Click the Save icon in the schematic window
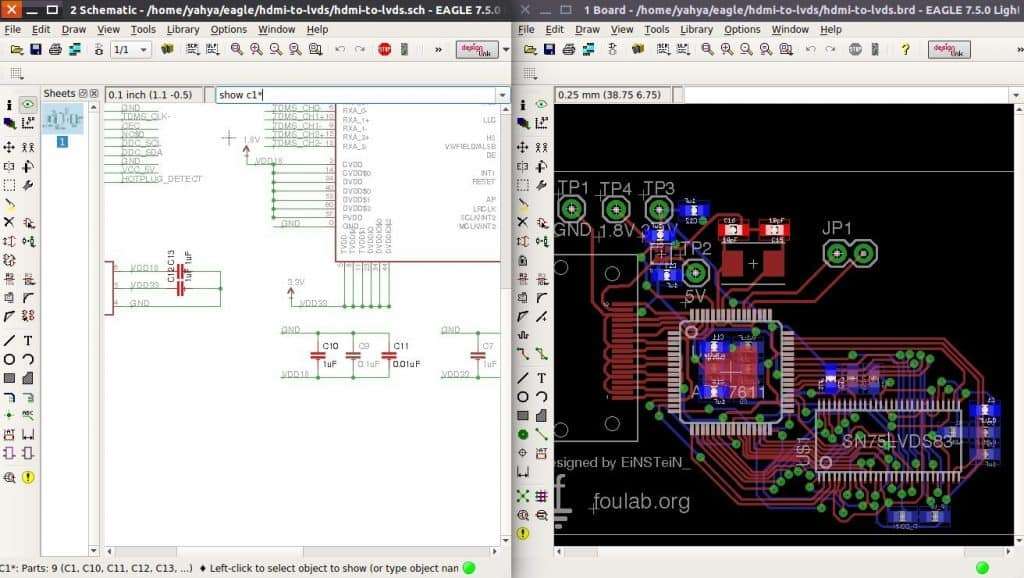Screen dimensions: 1024x578 [35, 50]
